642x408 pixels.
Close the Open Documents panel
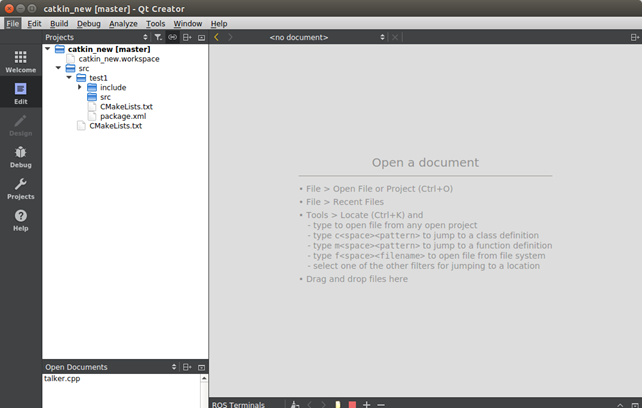tap(201, 367)
